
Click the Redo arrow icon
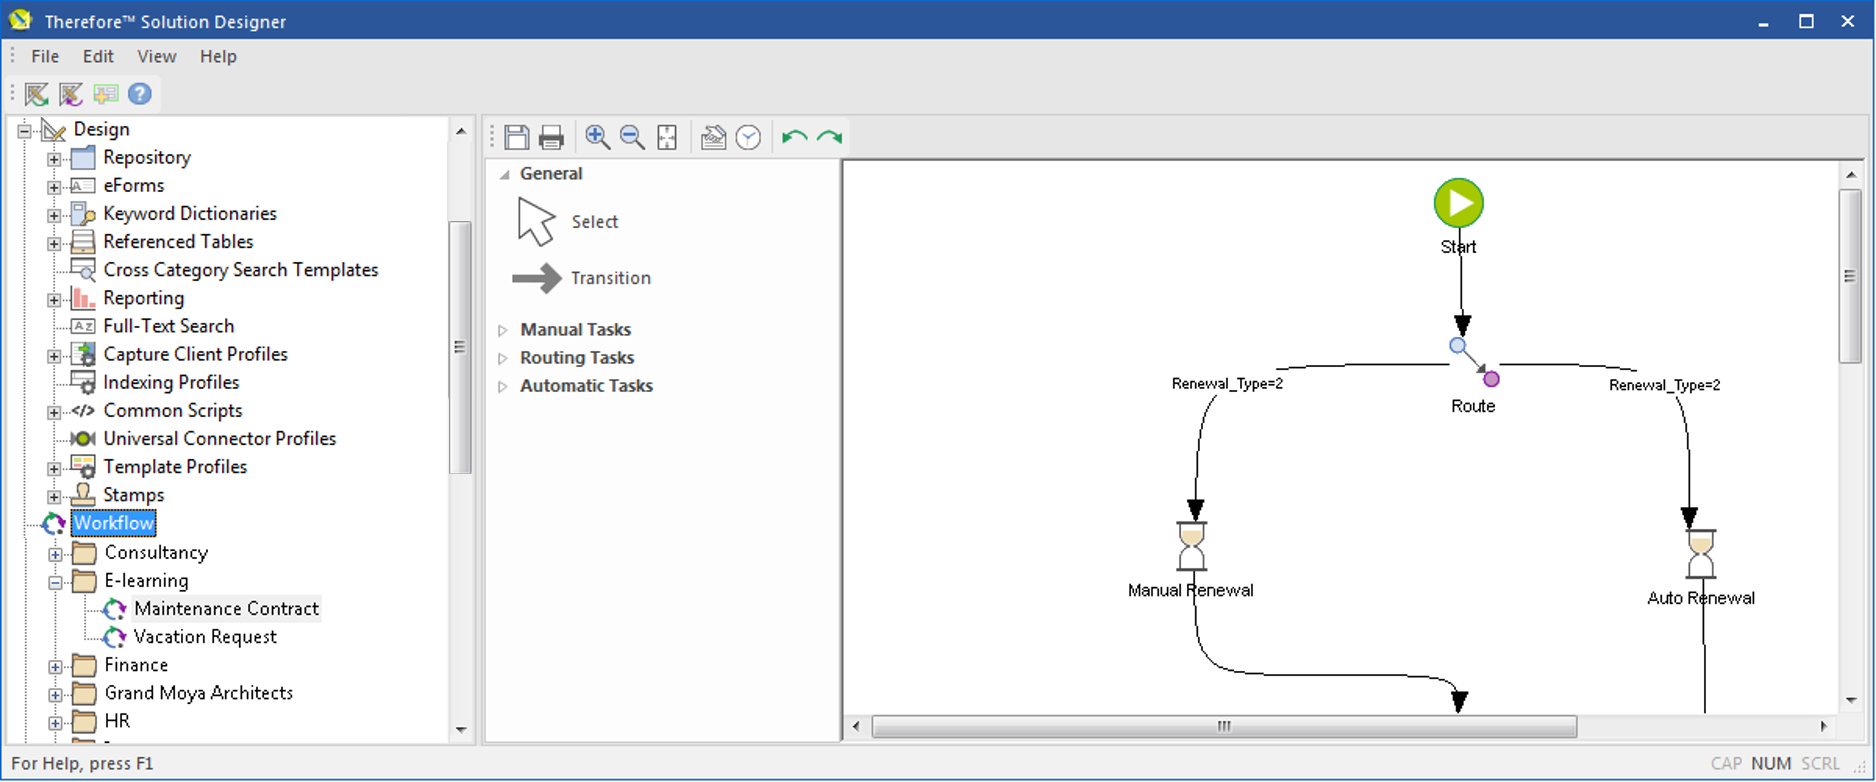point(830,137)
